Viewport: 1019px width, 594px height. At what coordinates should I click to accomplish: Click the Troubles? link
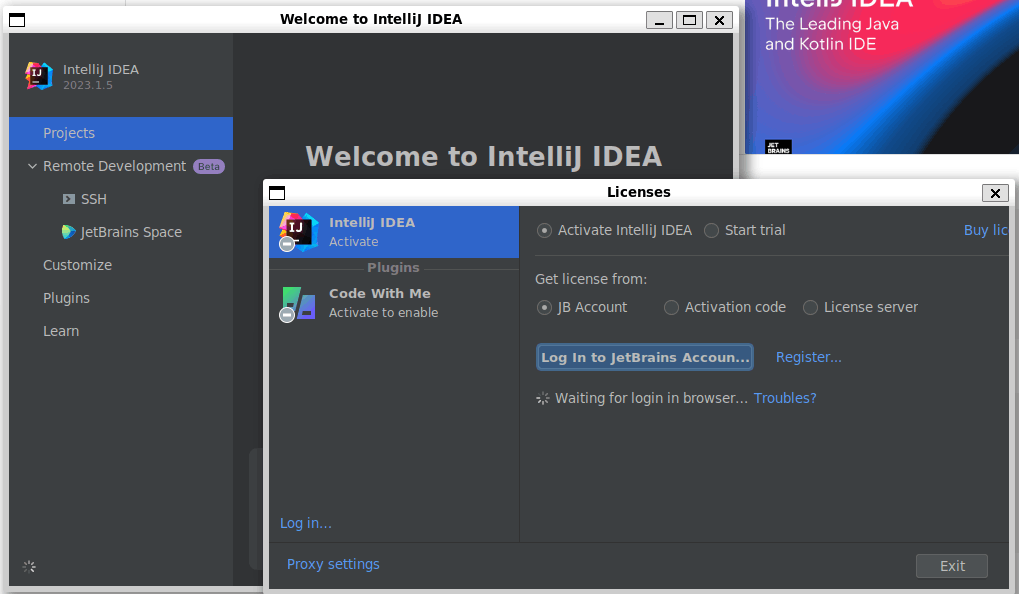(785, 398)
